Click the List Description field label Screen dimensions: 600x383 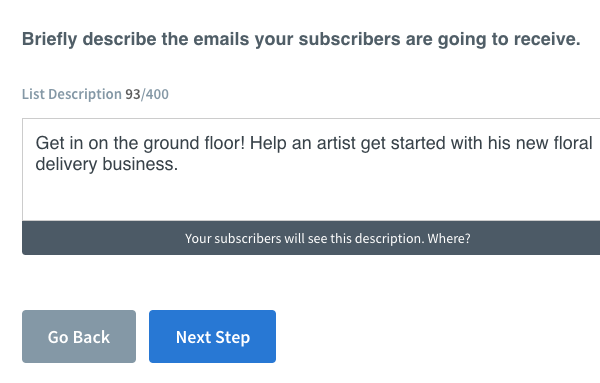click(72, 94)
